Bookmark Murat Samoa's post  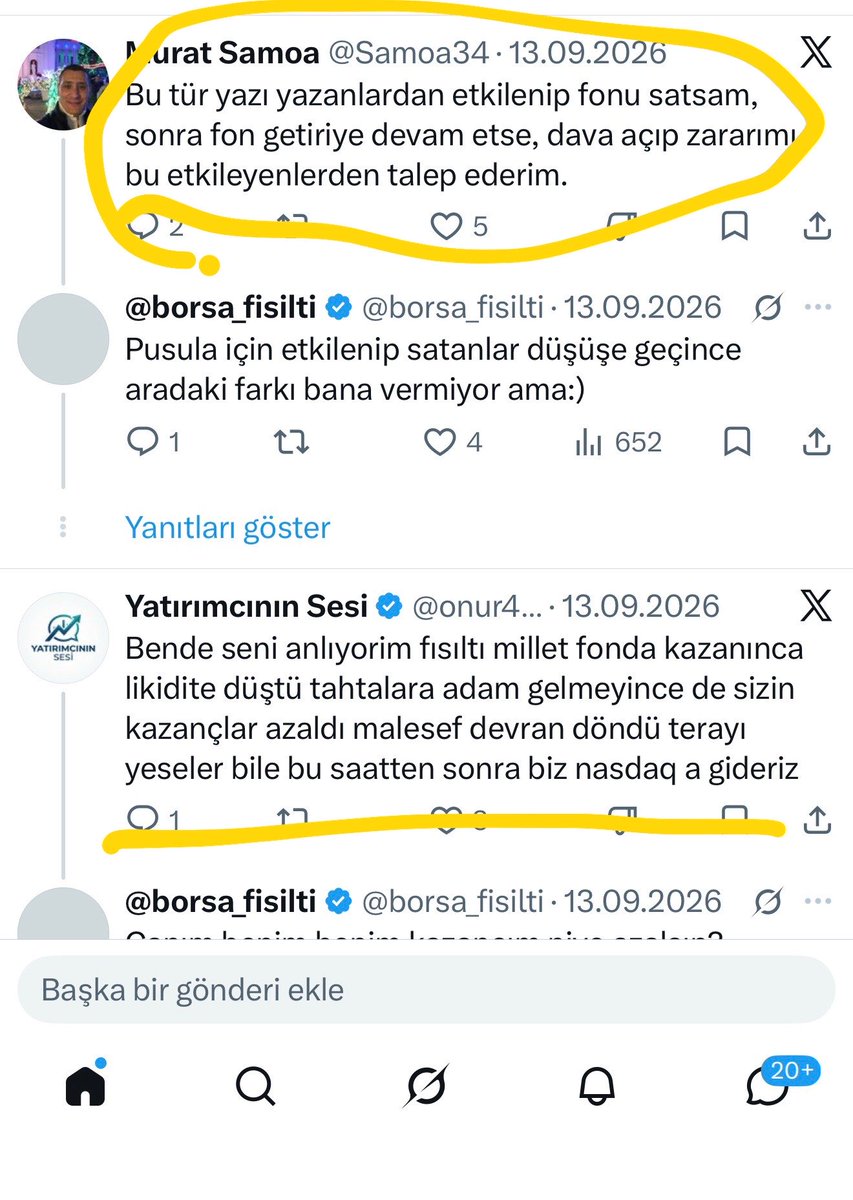coord(735,227)
